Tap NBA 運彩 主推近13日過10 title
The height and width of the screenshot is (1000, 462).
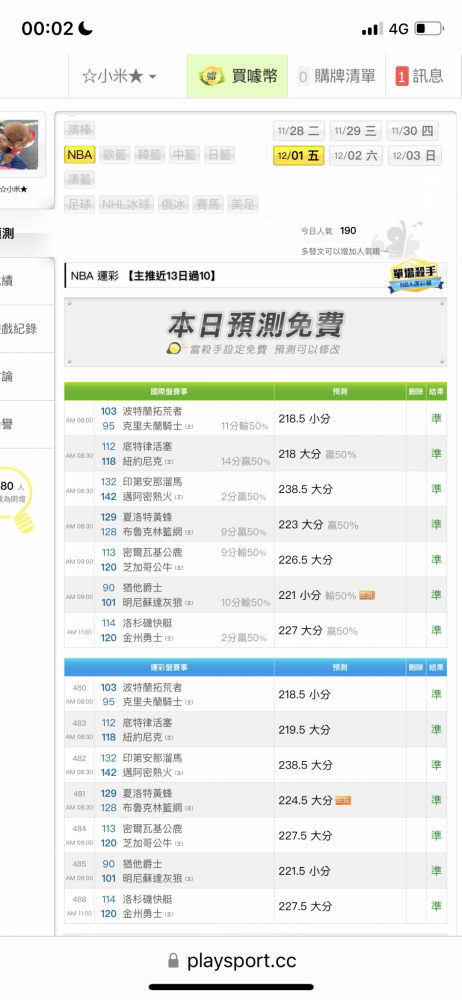point(144,276)
